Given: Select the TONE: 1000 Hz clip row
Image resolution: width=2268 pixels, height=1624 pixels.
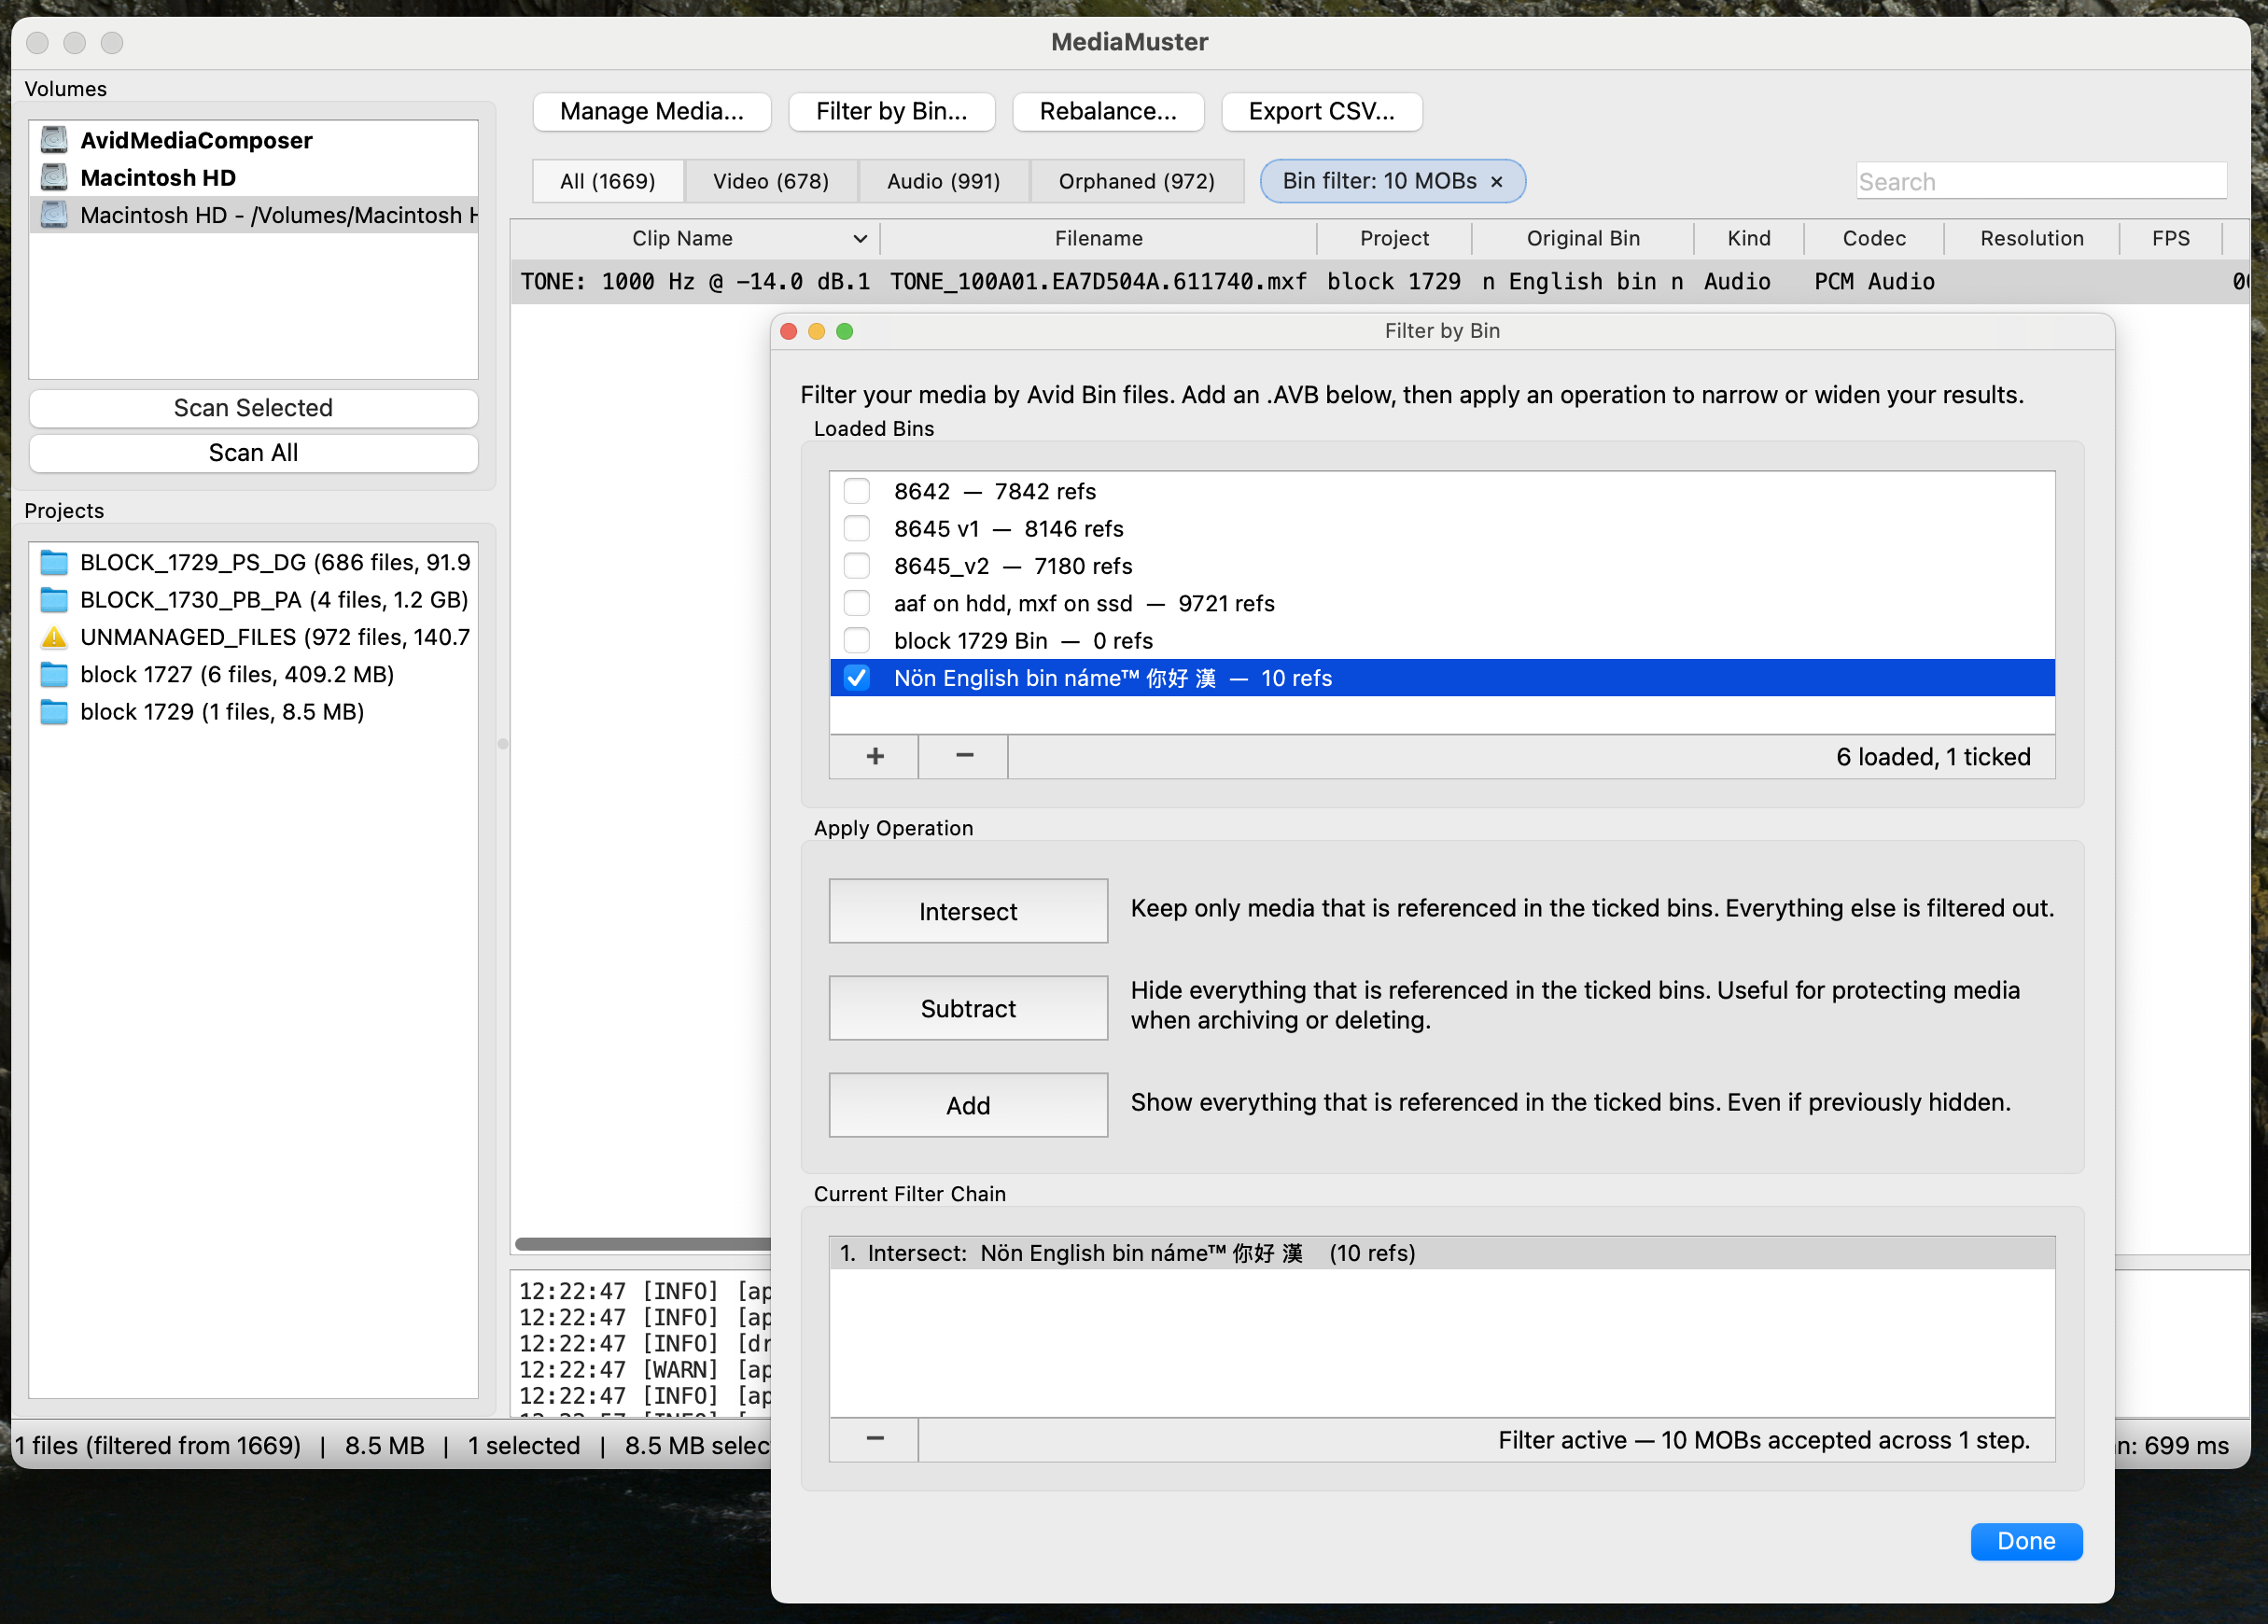Looking at the screenshot, I should (1380, 282).
